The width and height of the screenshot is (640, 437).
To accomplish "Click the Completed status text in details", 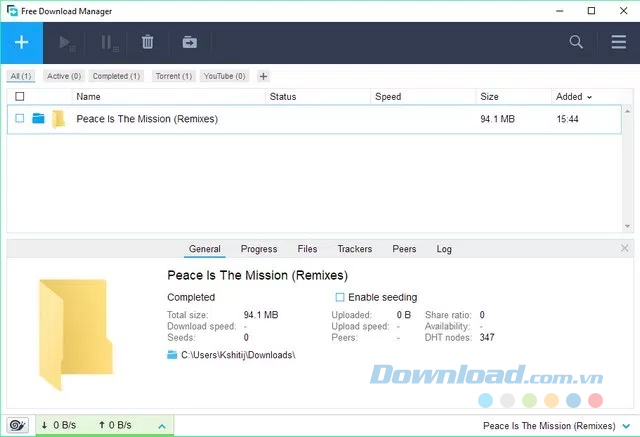I will tap(191, 297).
